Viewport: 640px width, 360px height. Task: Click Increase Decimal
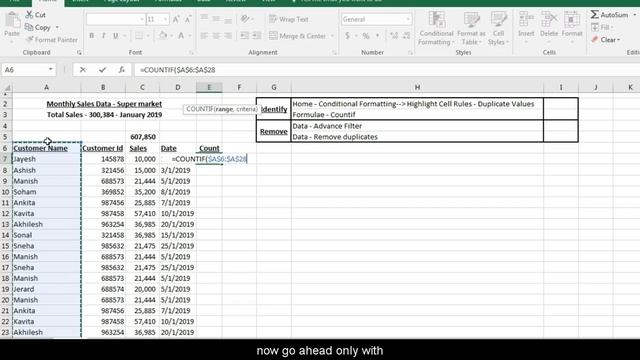[394, 36]
